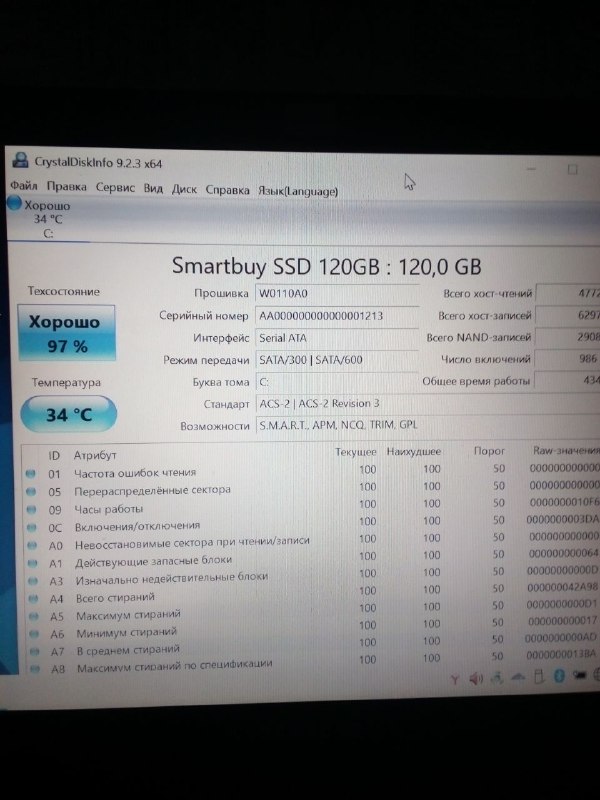
Task: Click the Хорошо 97 % health status button
Action: coord(67,333)
